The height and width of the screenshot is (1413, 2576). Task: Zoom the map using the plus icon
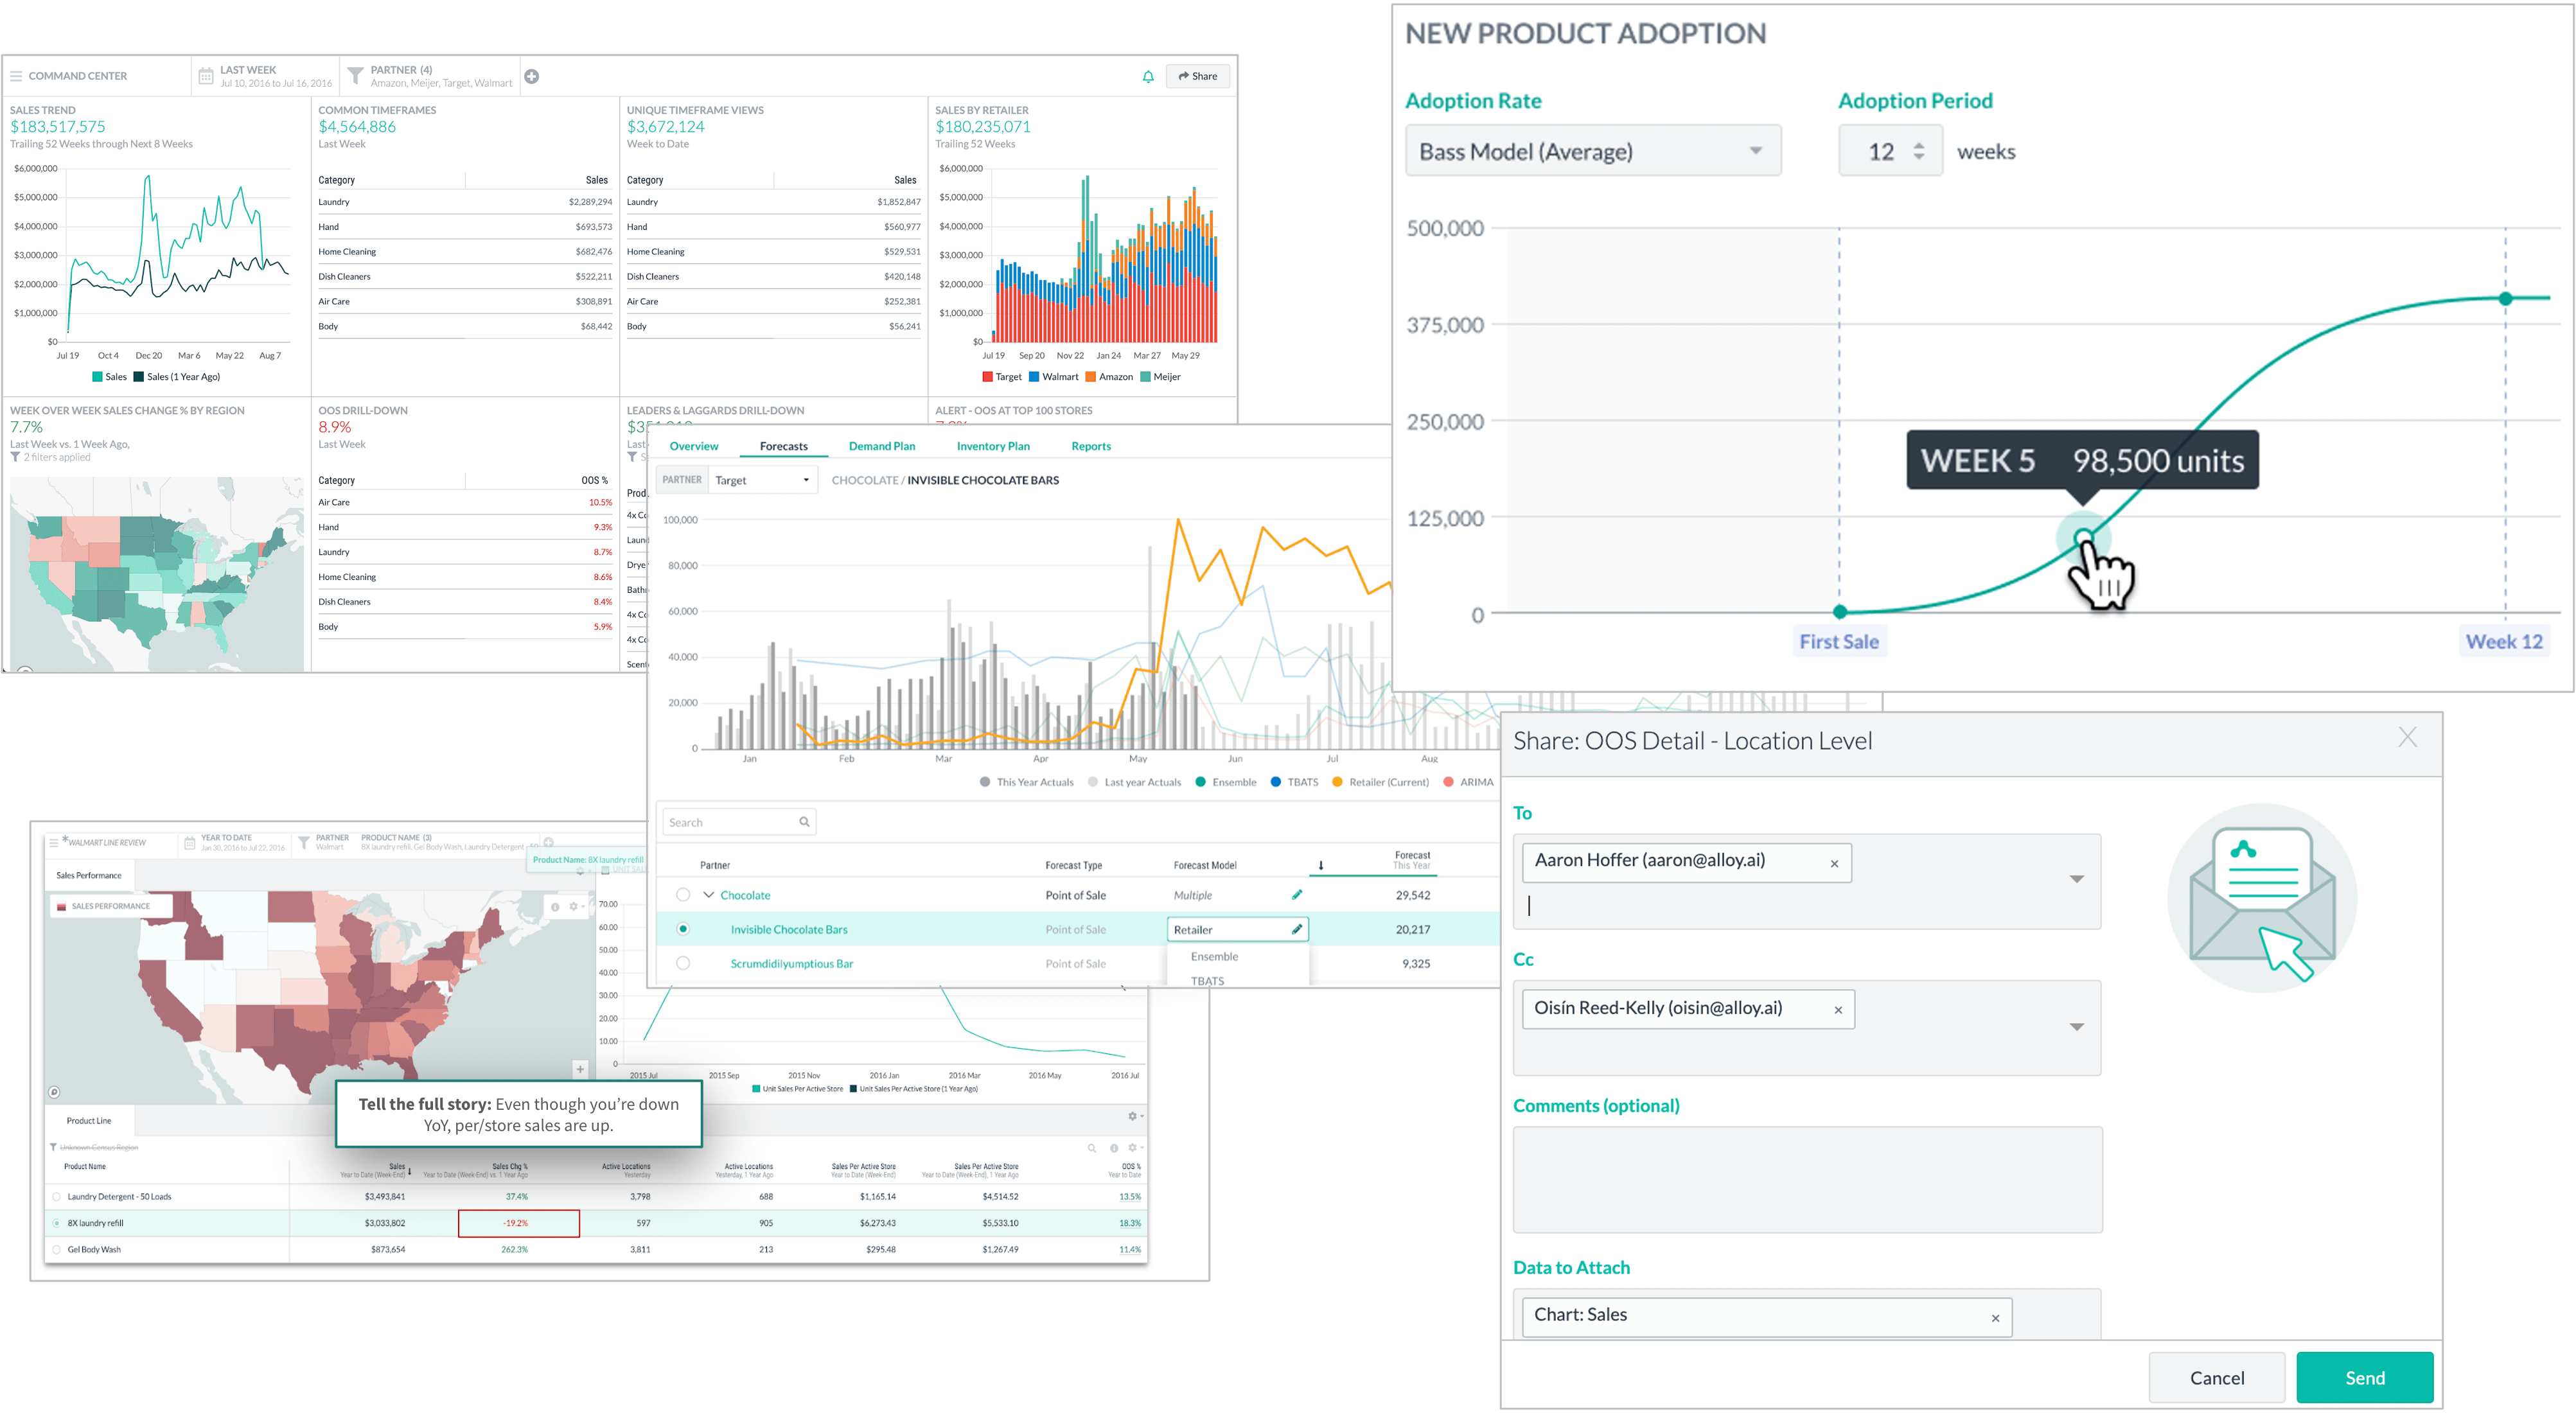point(580,1069)
